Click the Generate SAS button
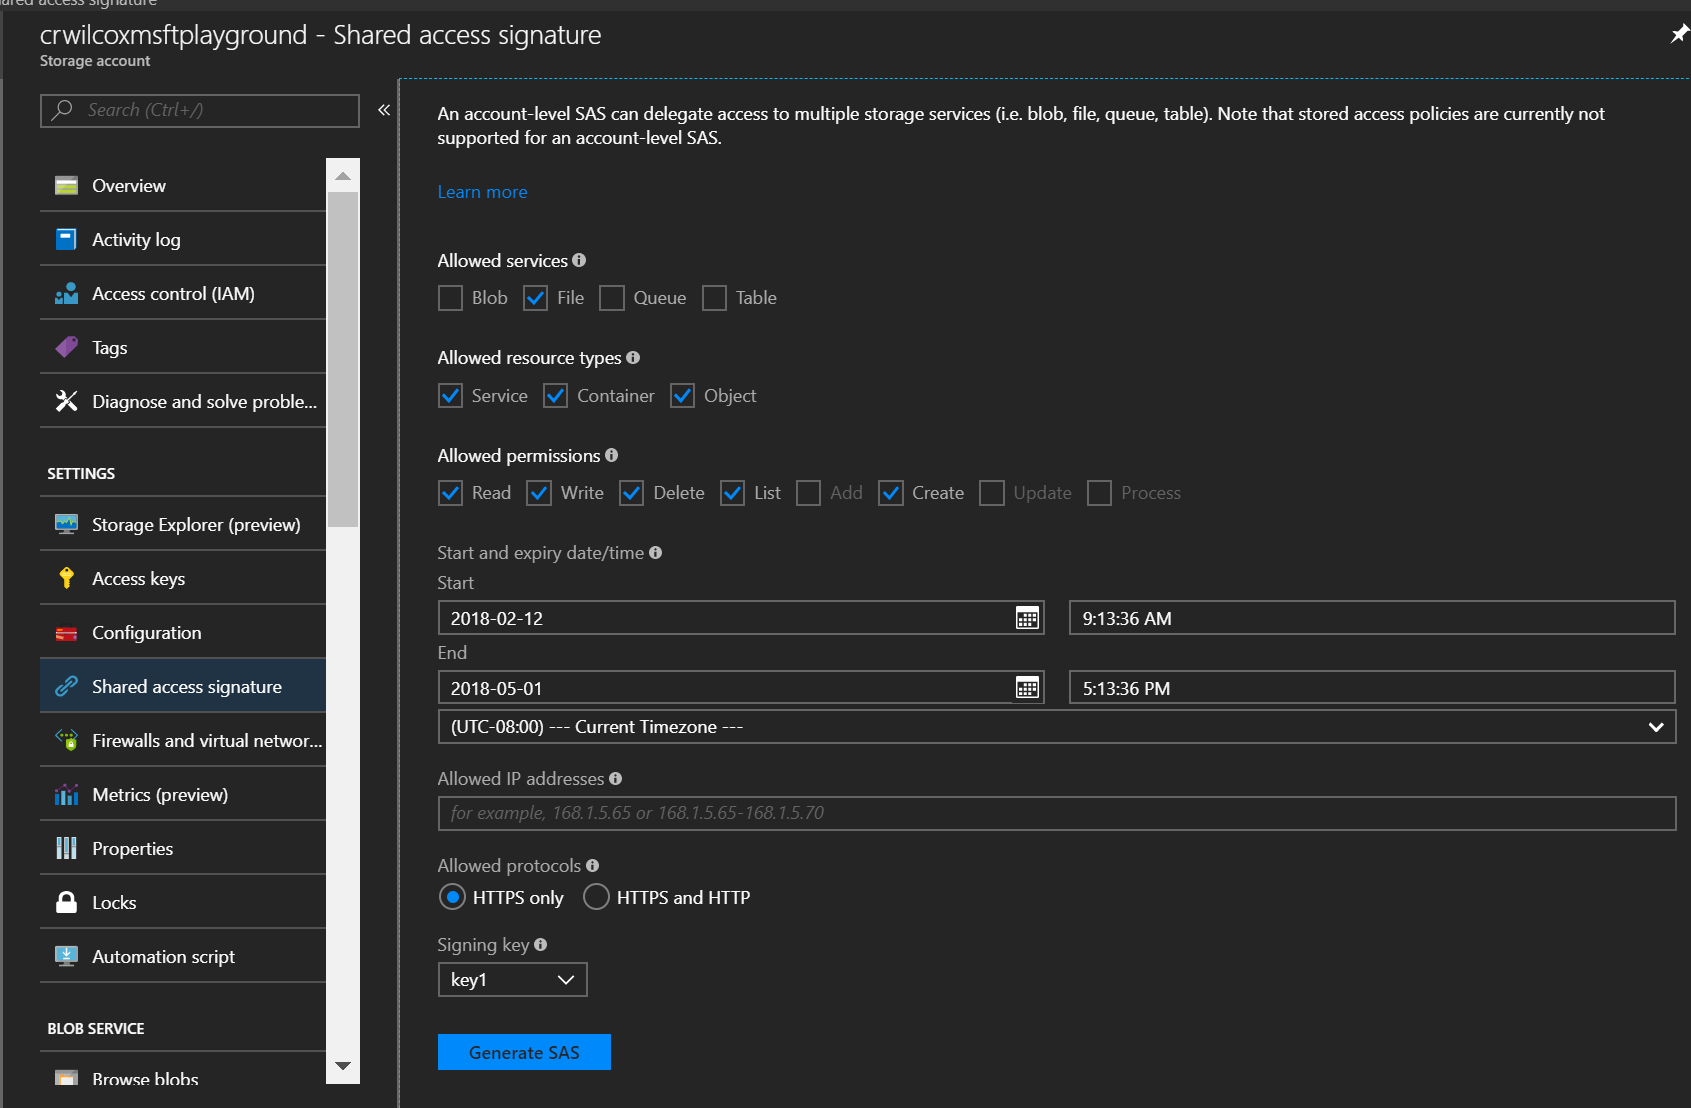 pyautogui.click(x=524, y=1052)
